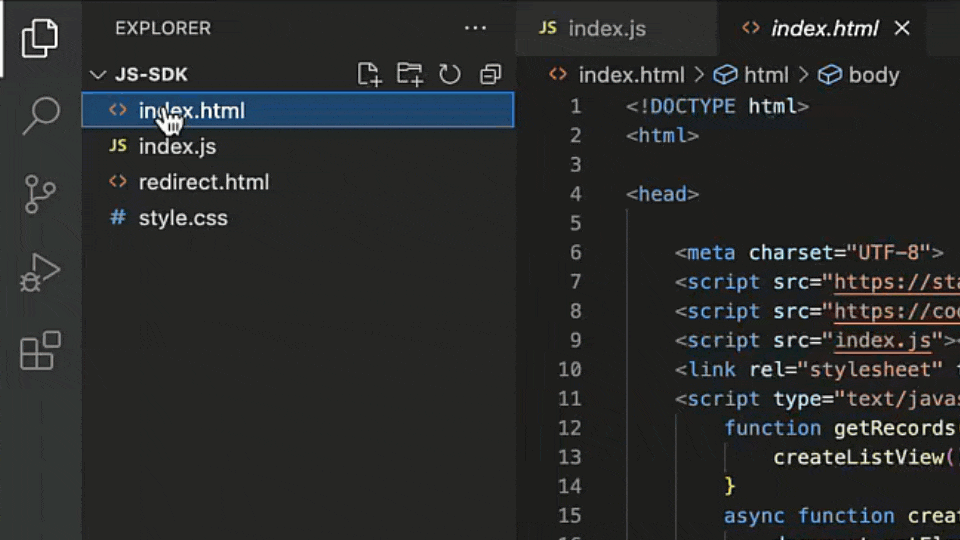Viewport: 960px width, 540px height.
Task: Click the New Folder icon
Action: (x=409, y=74)
